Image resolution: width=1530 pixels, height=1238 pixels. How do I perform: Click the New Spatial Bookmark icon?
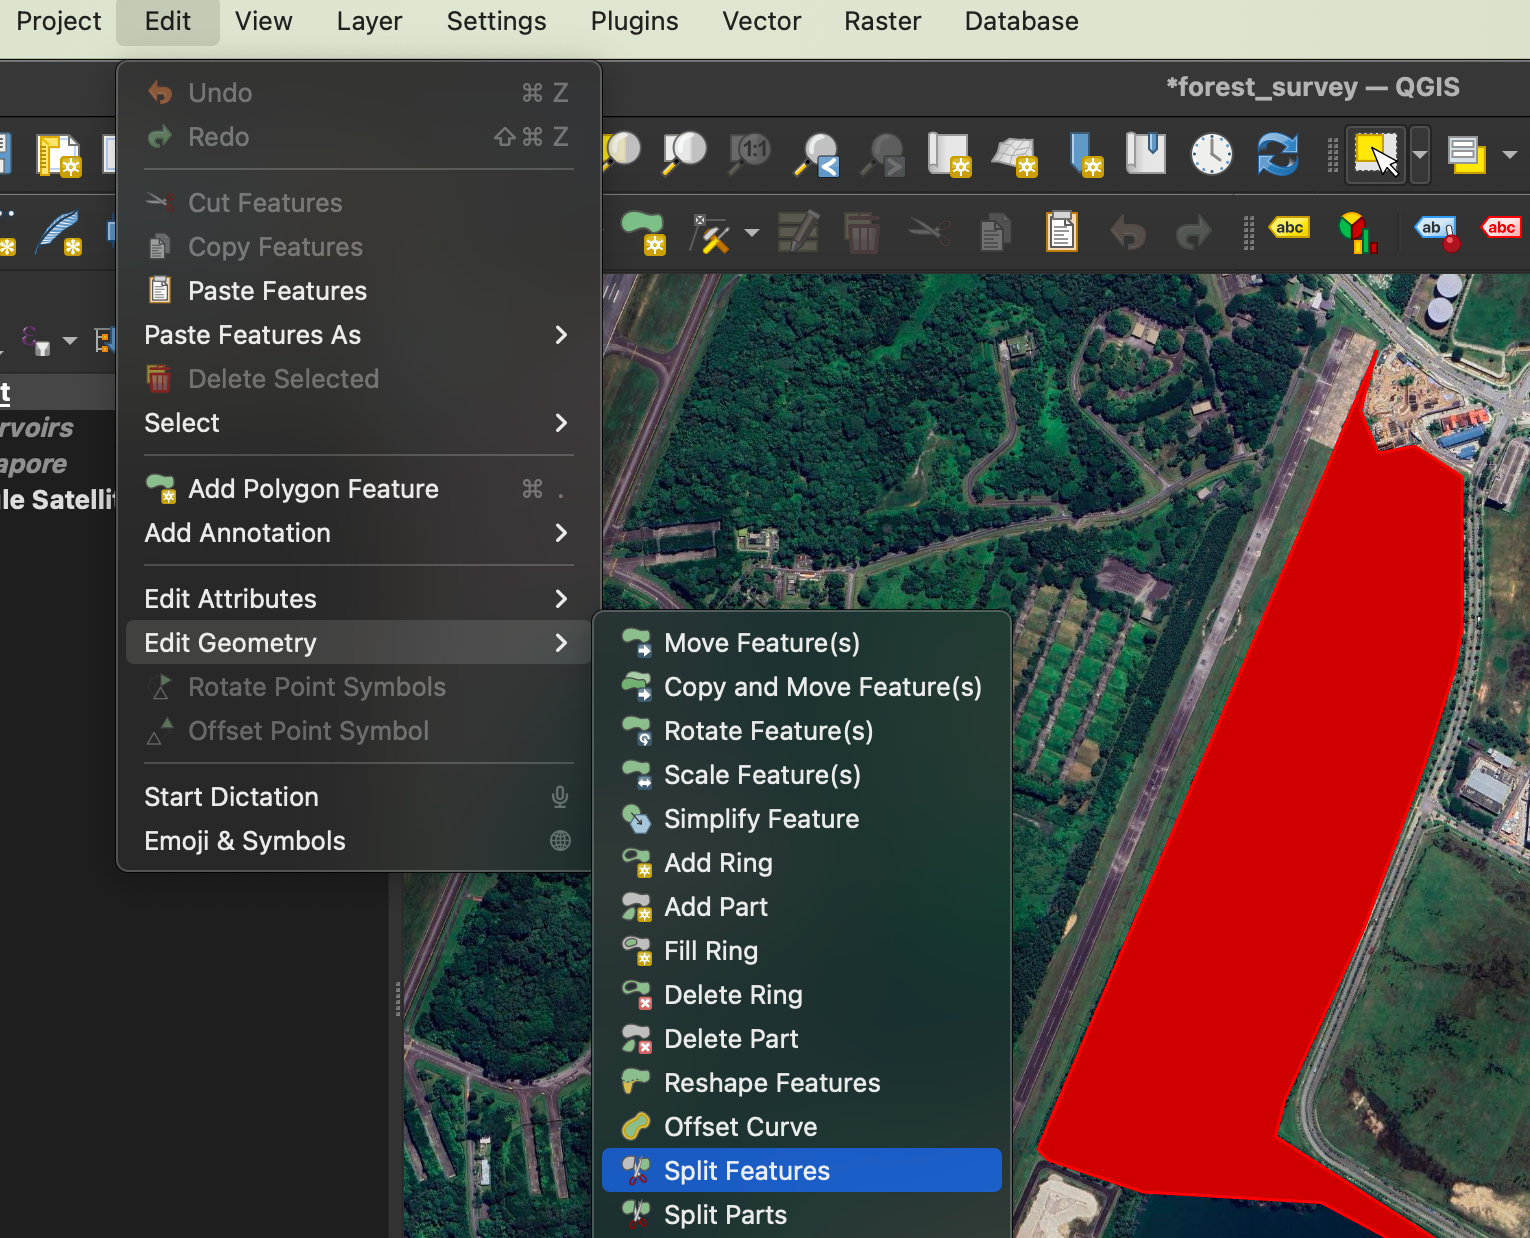(x=1085, y=155)
